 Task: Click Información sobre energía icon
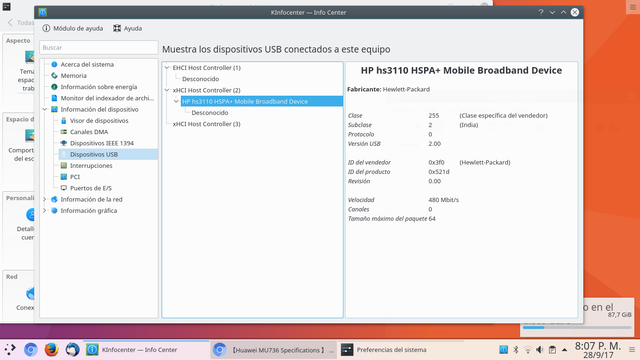coord(54,87)
